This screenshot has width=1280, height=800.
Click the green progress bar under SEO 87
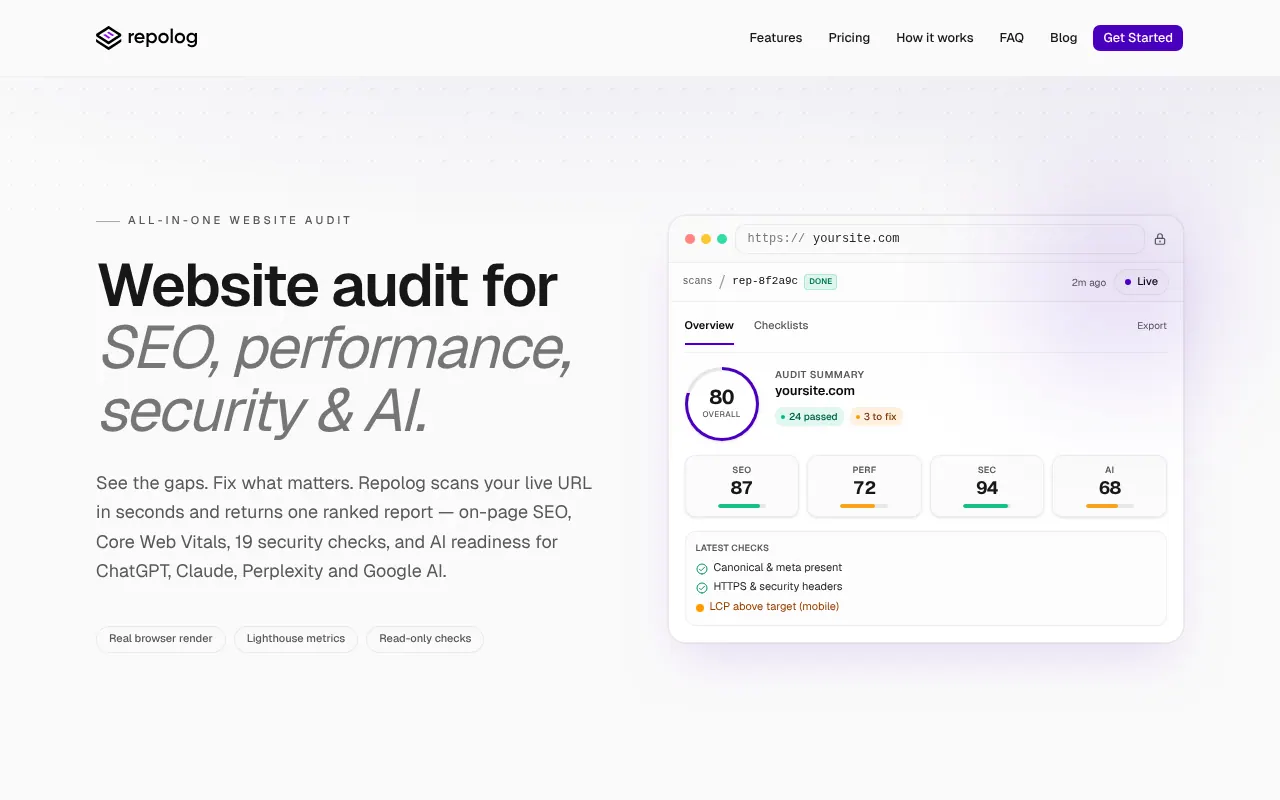point(739,506)
